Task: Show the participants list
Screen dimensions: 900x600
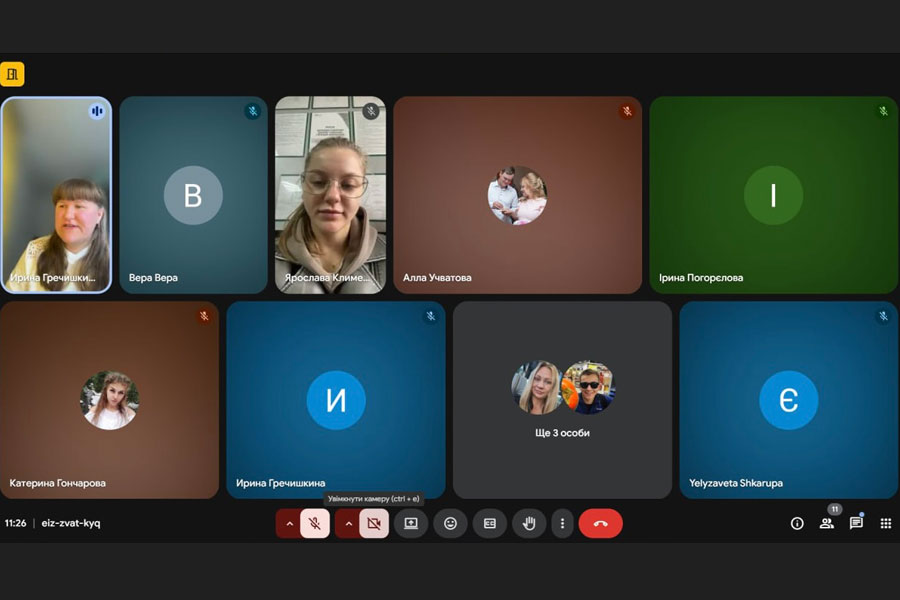Action: 827,523
